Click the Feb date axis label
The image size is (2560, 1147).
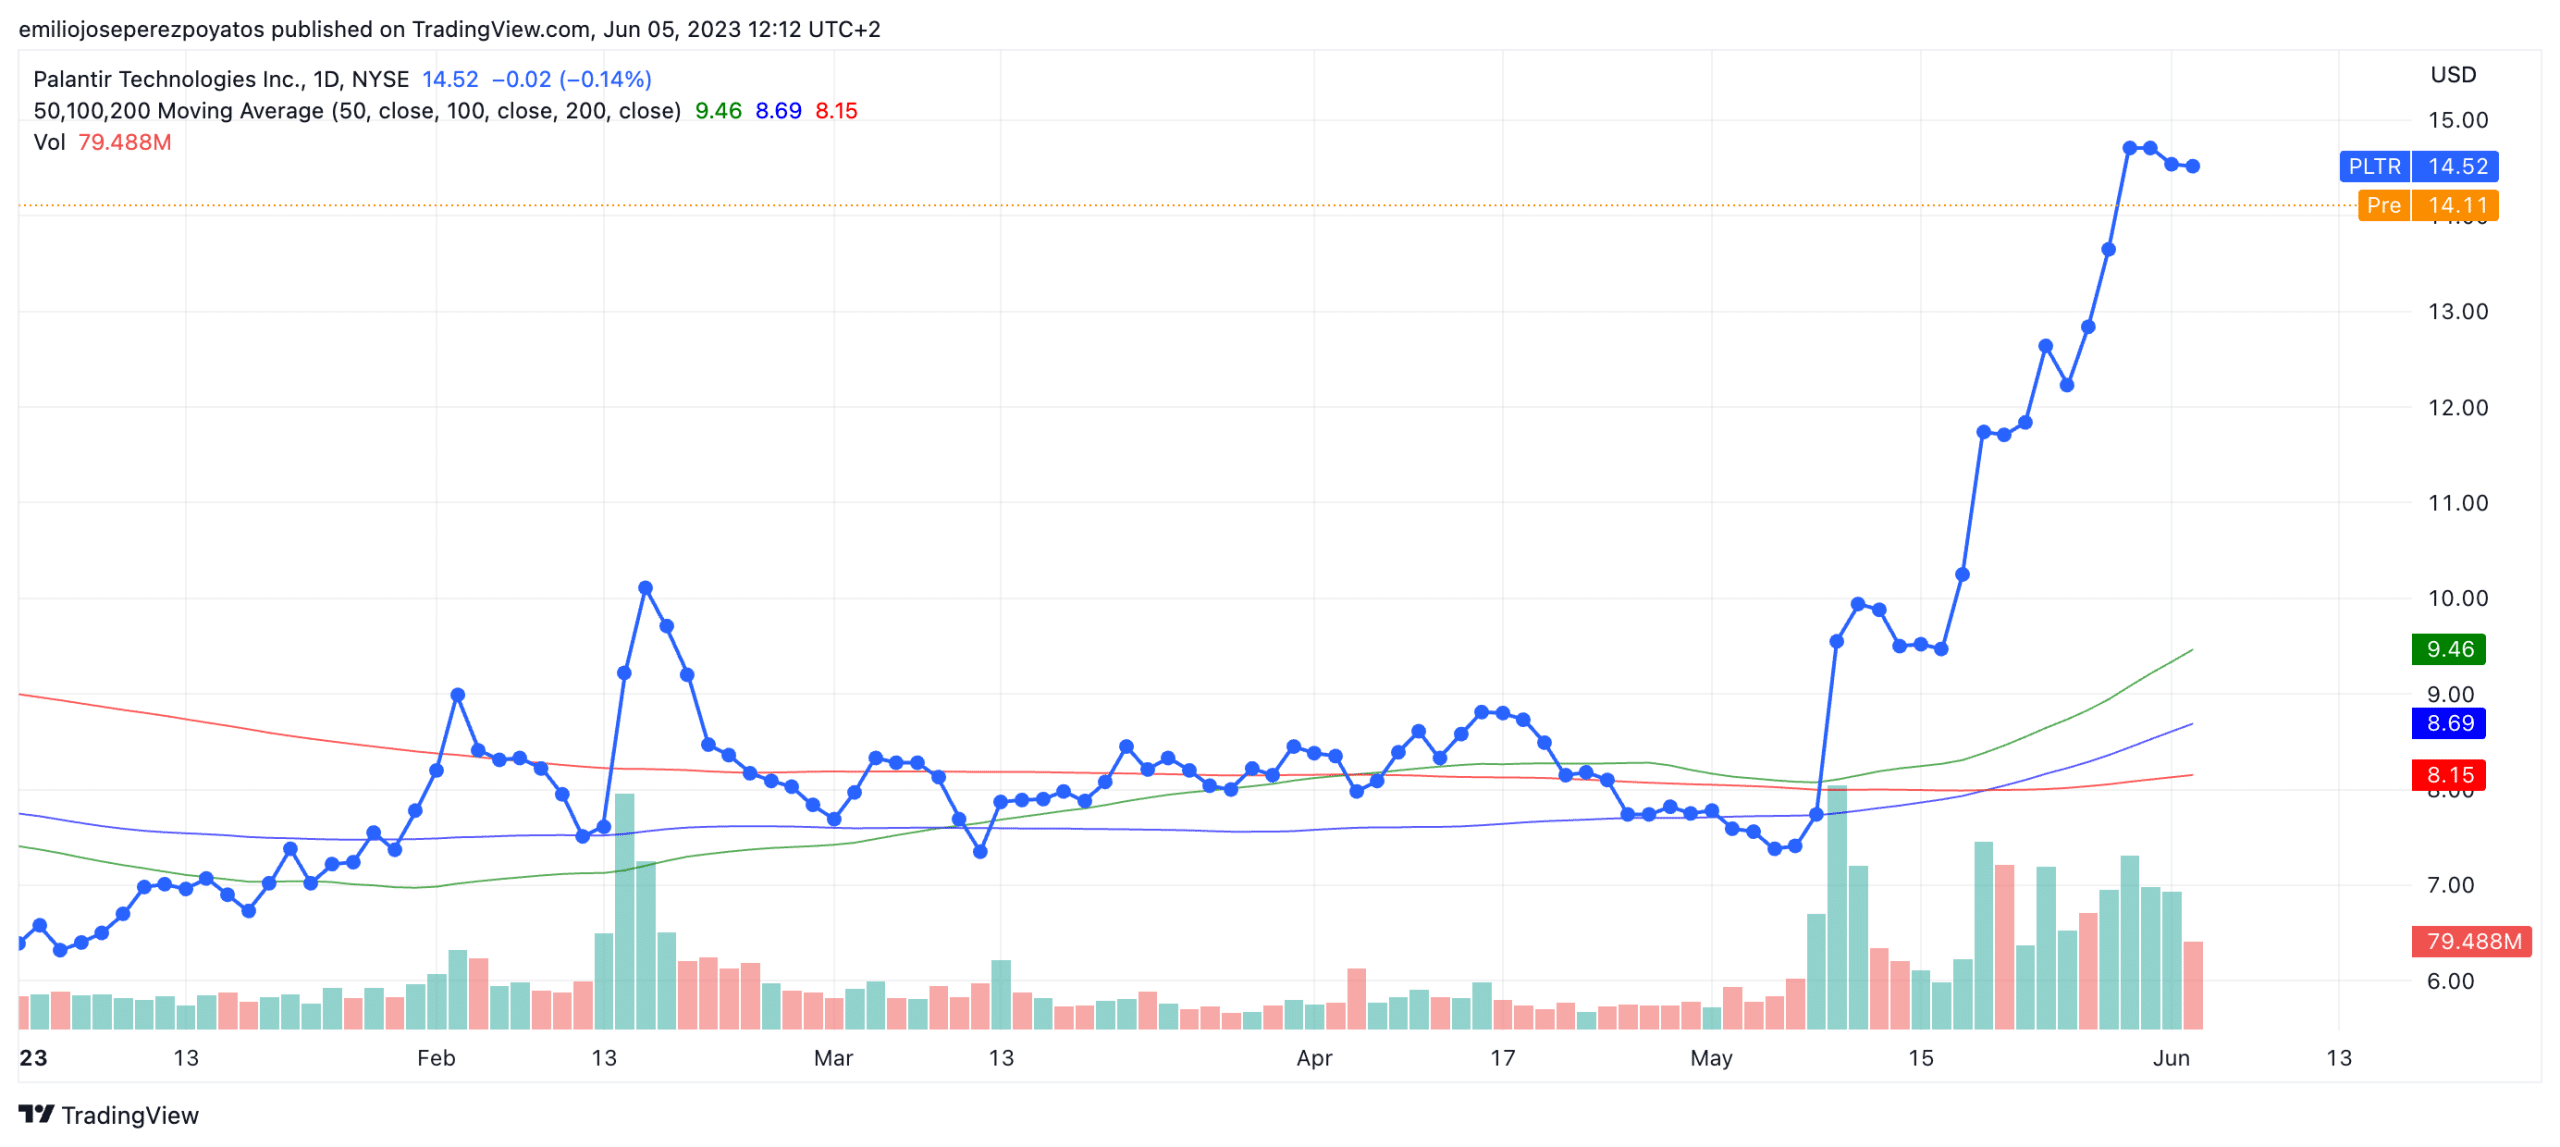pyautogui.click(x=436, y=1058)
